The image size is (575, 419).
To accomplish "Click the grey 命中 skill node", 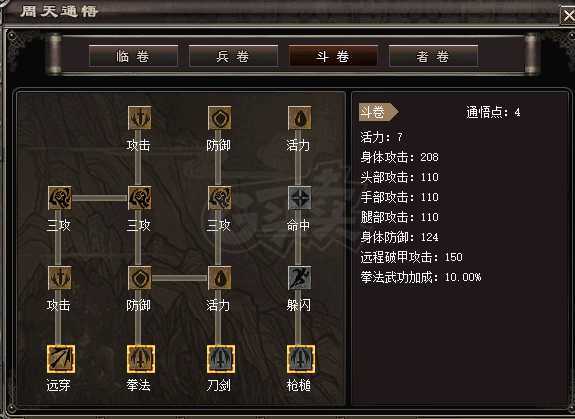I will pos(300,198).
